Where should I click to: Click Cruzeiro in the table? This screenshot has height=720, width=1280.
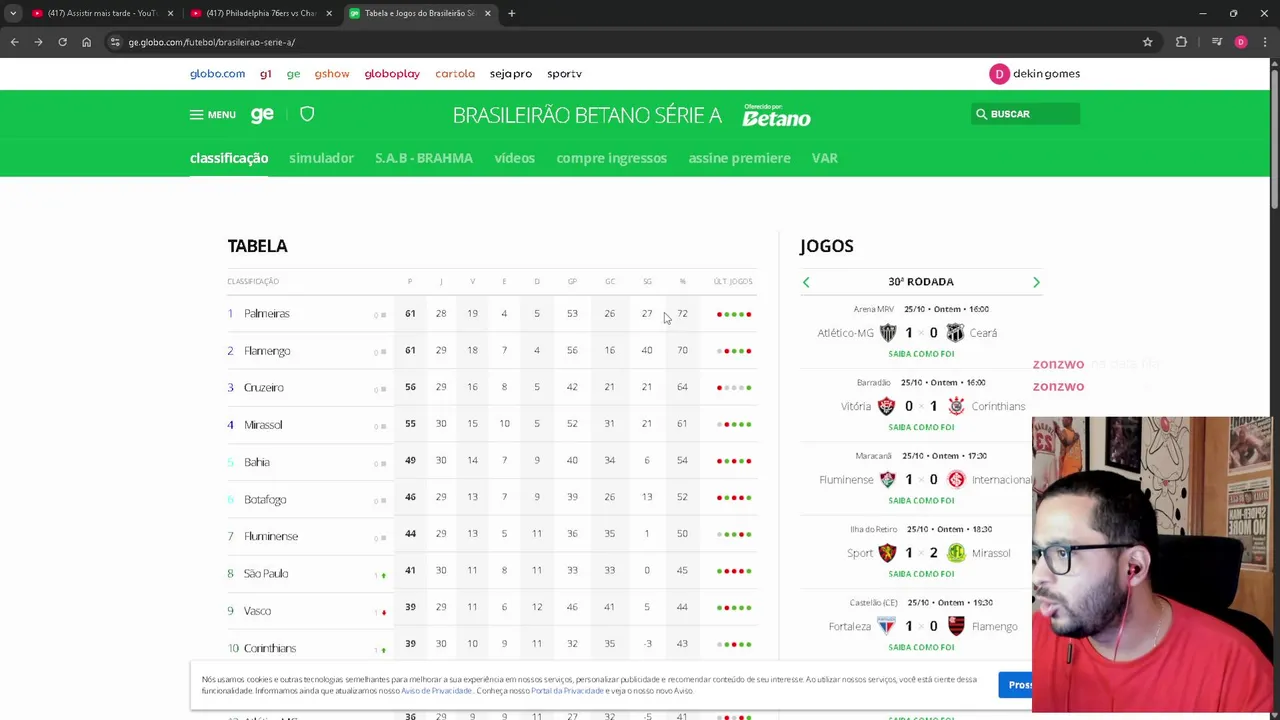[264, 388]
